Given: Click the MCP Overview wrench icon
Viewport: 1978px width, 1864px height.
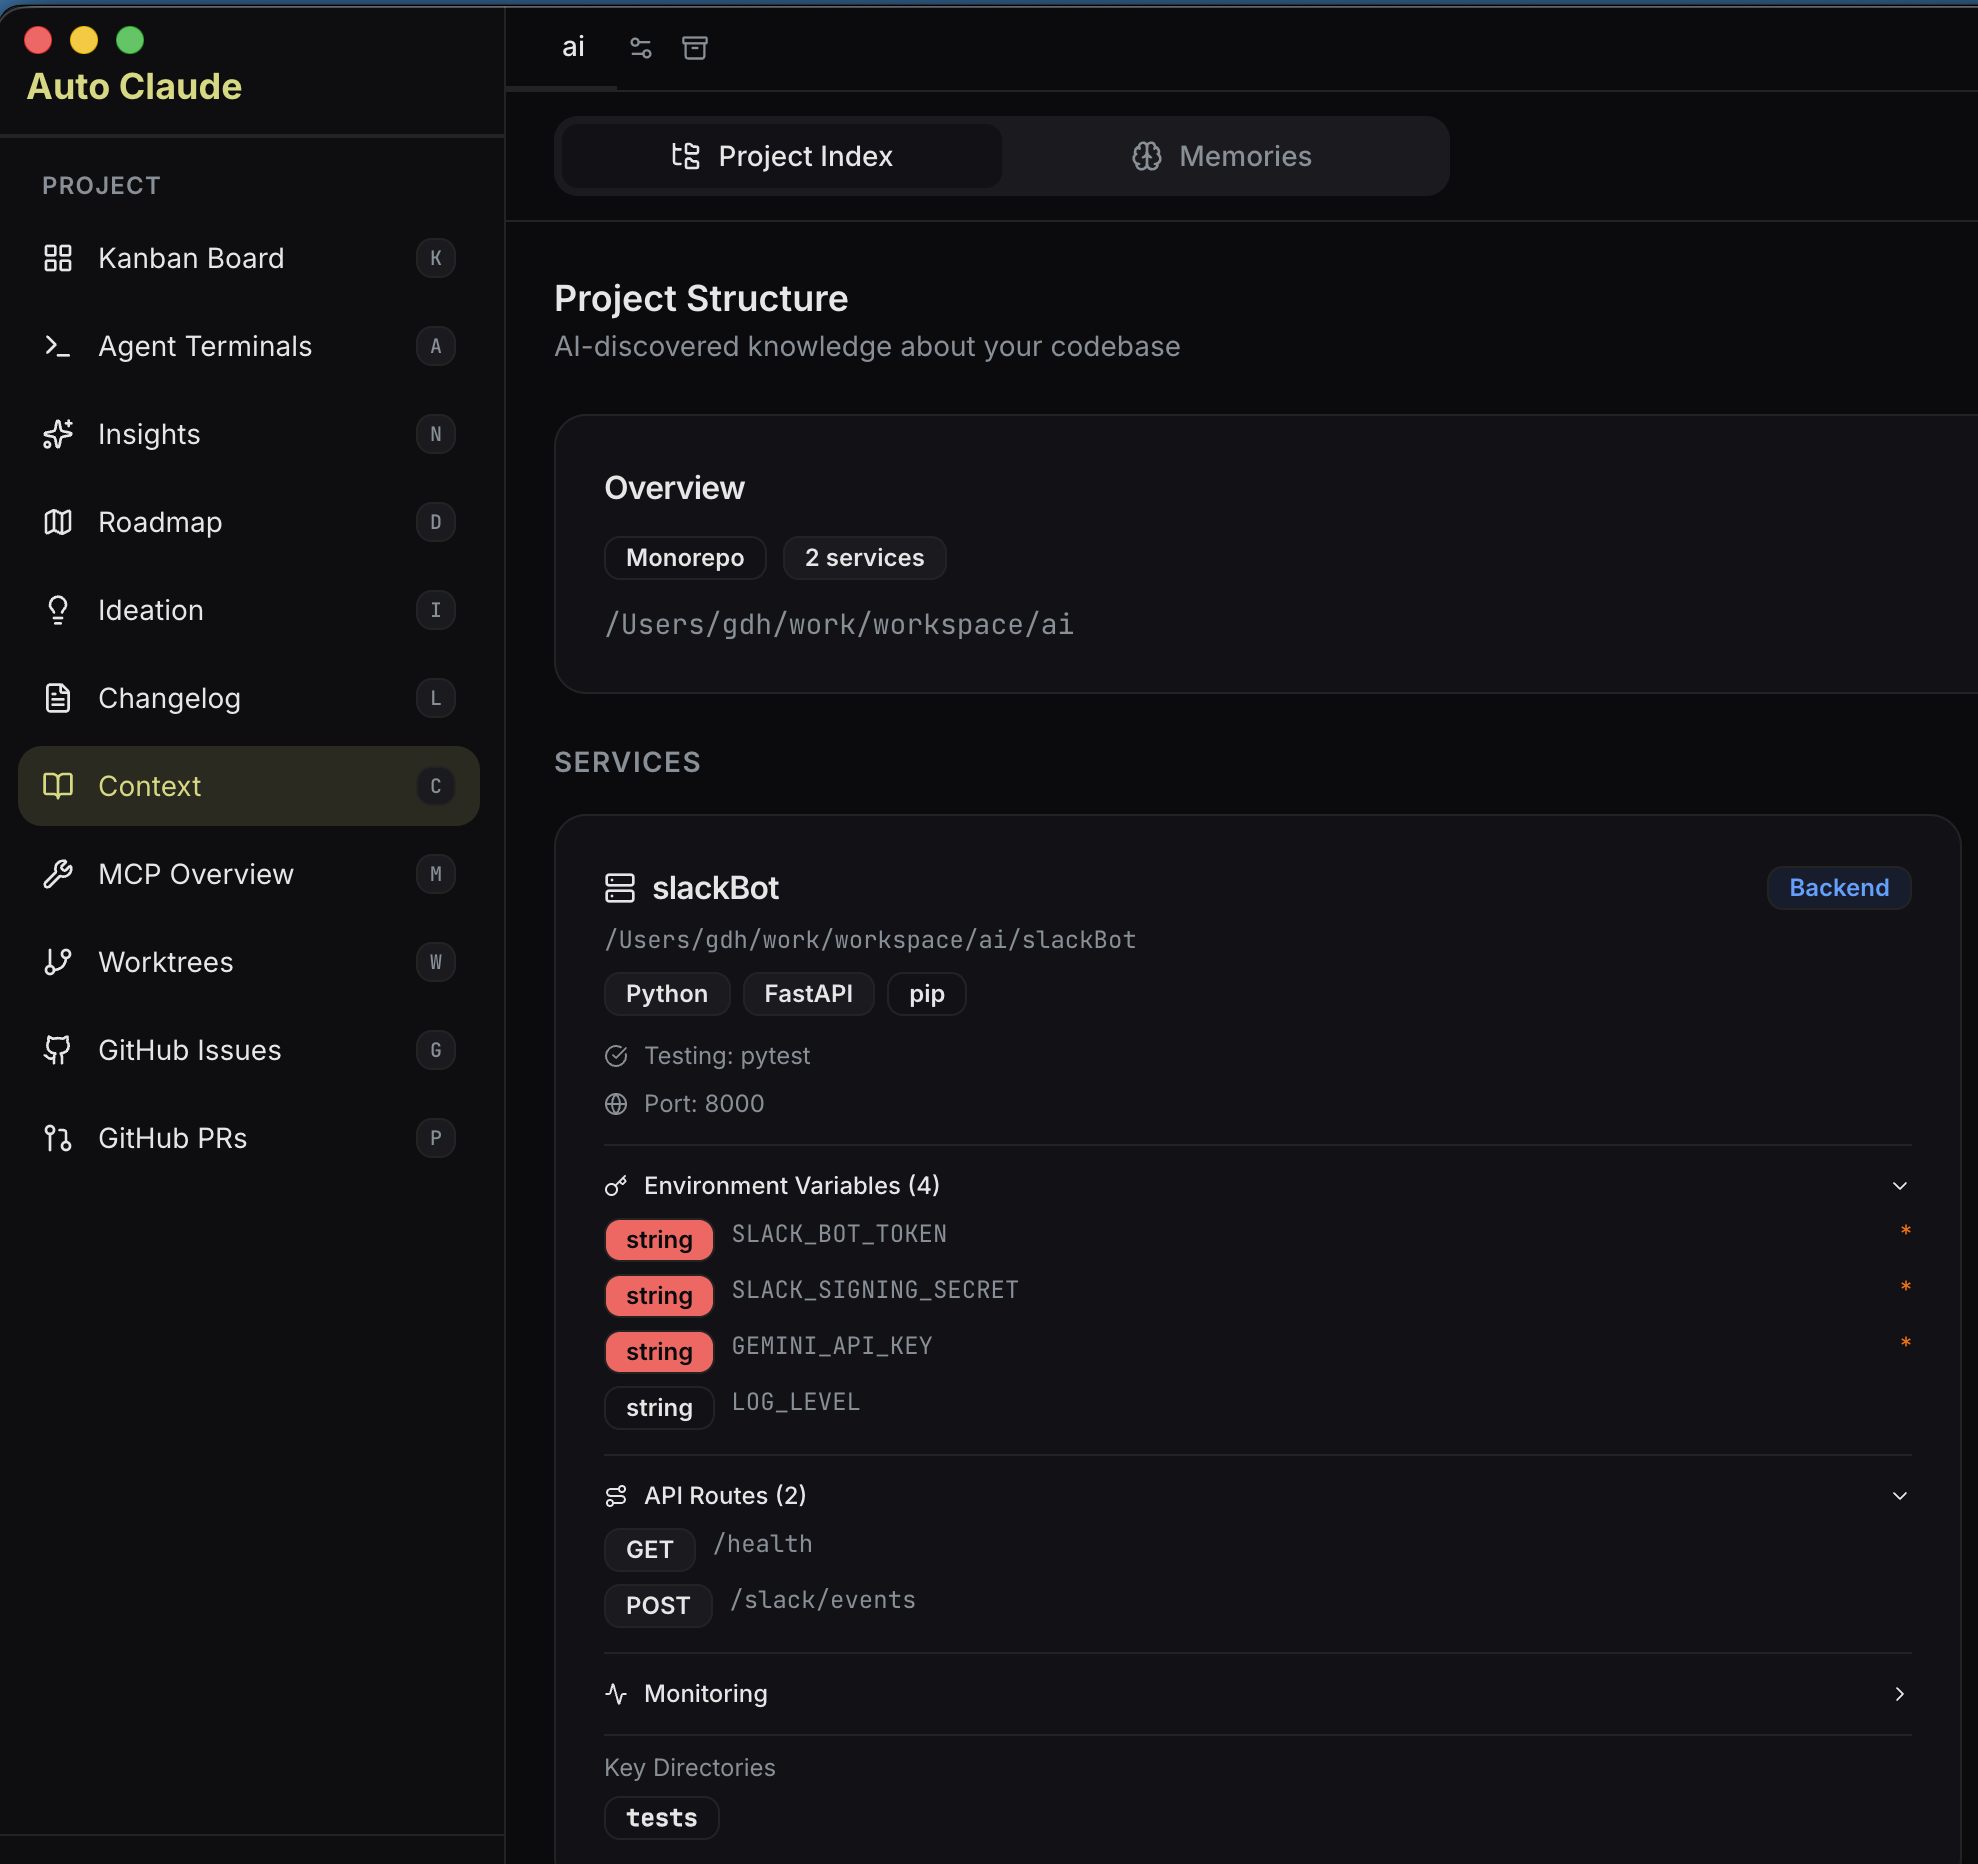Looking at the screenshot, I should (58, 874).
